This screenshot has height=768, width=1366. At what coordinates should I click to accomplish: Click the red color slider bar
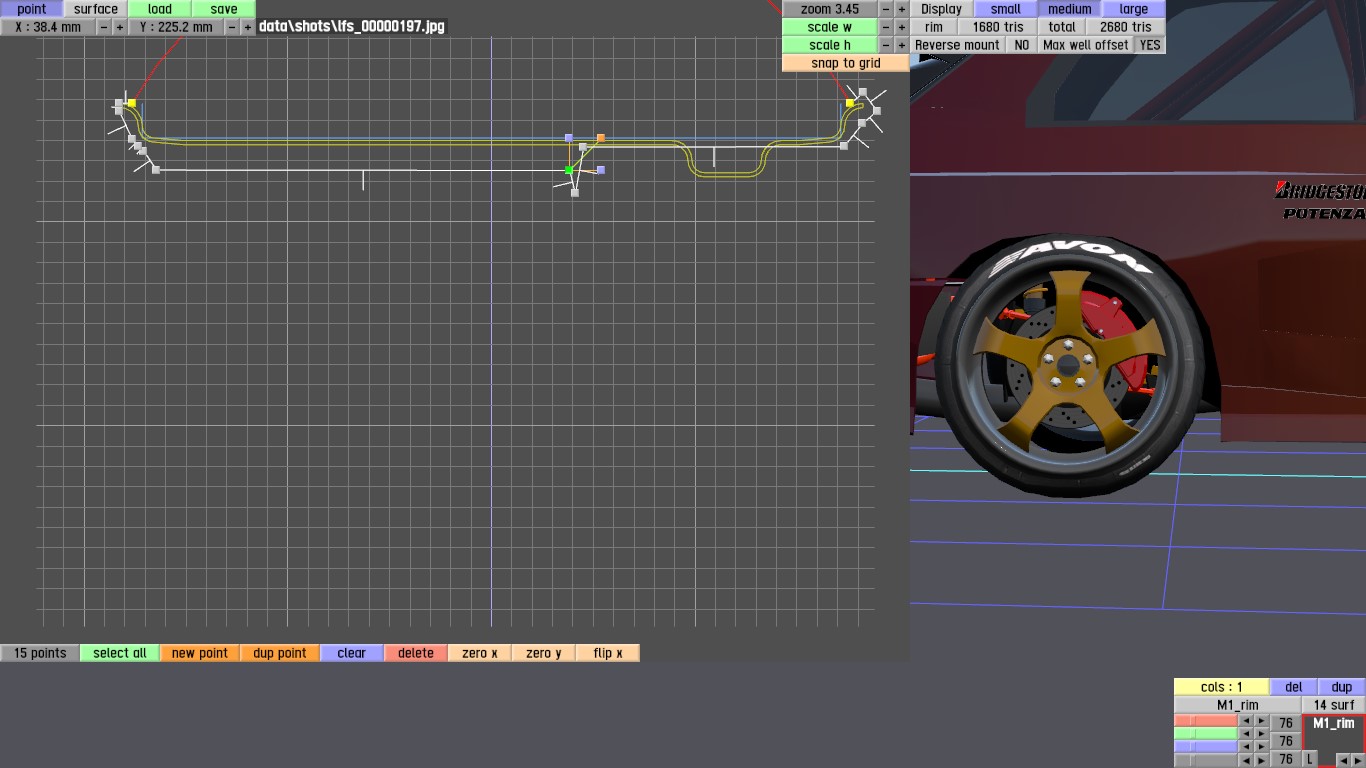1206,721
